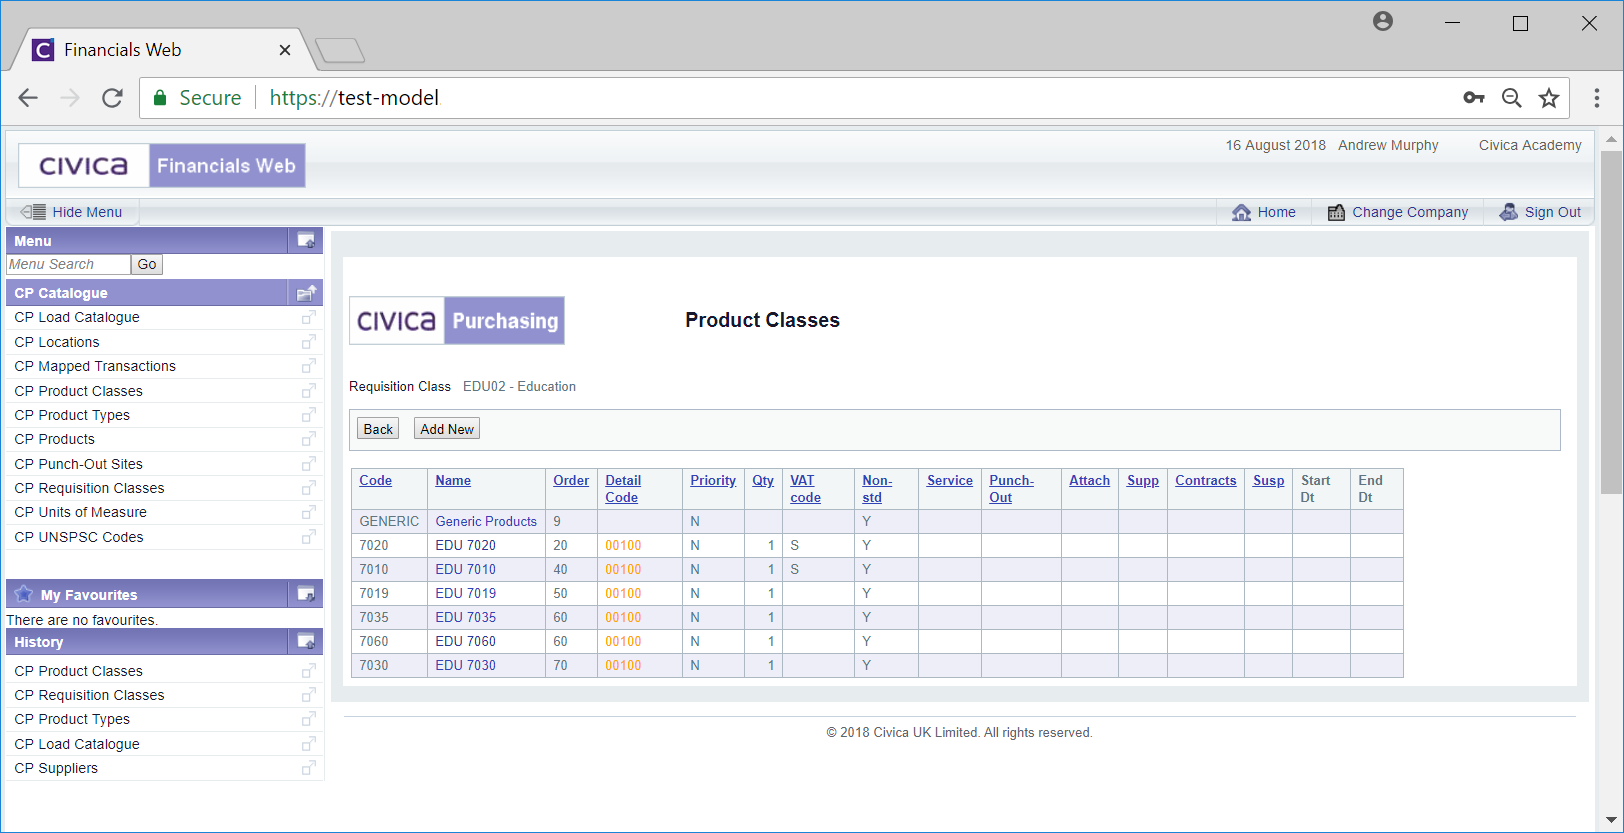The height and width of the screenshot is (833, 1624).
Task: Open CP Product Classes in CP Catalogue menu
Action: click(79, 391)
